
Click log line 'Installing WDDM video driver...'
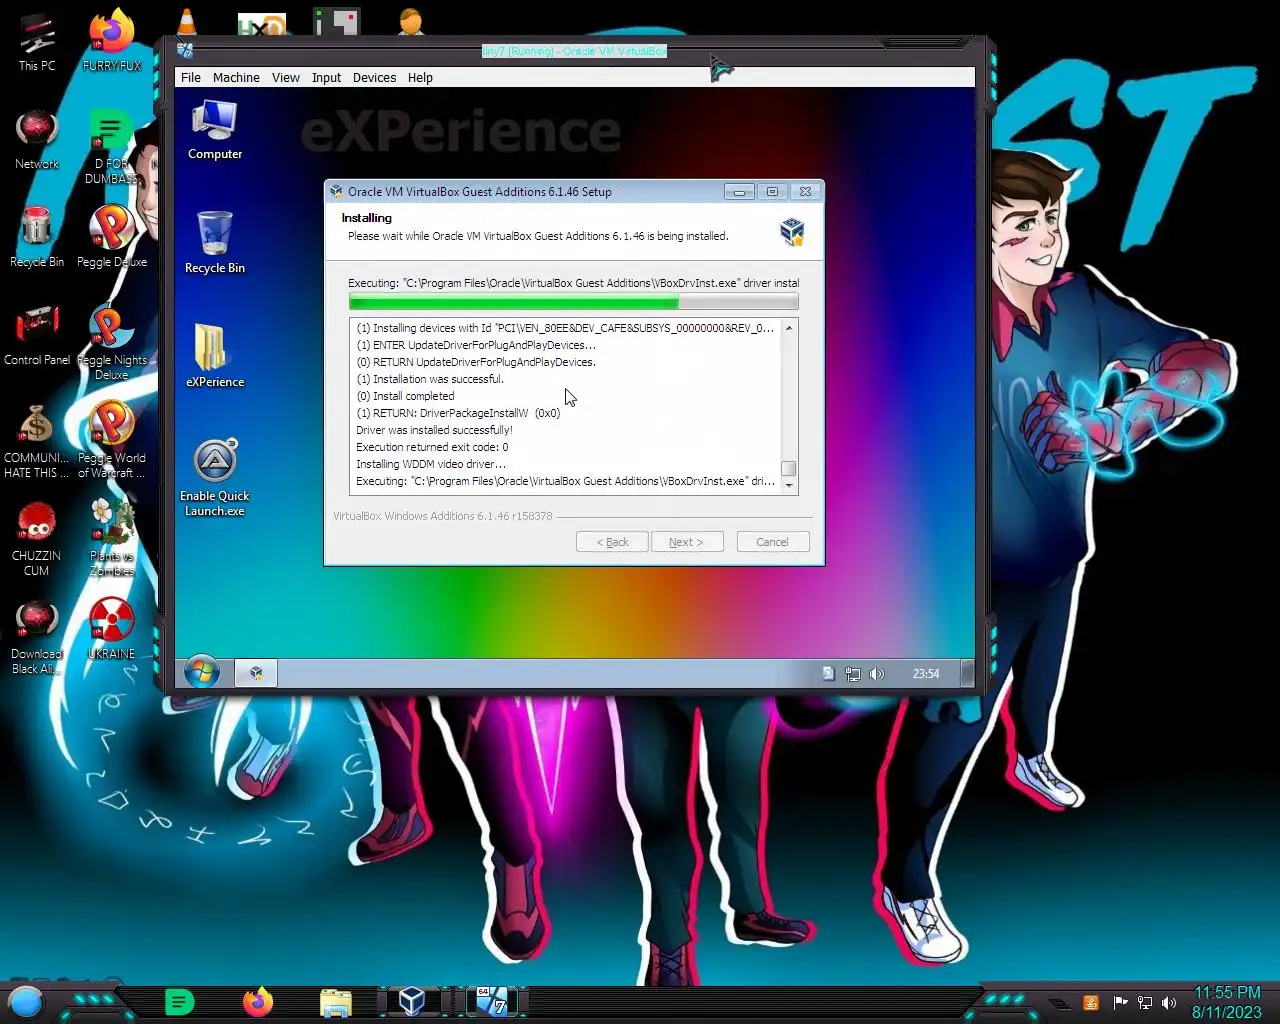click(x=431, y=464)
